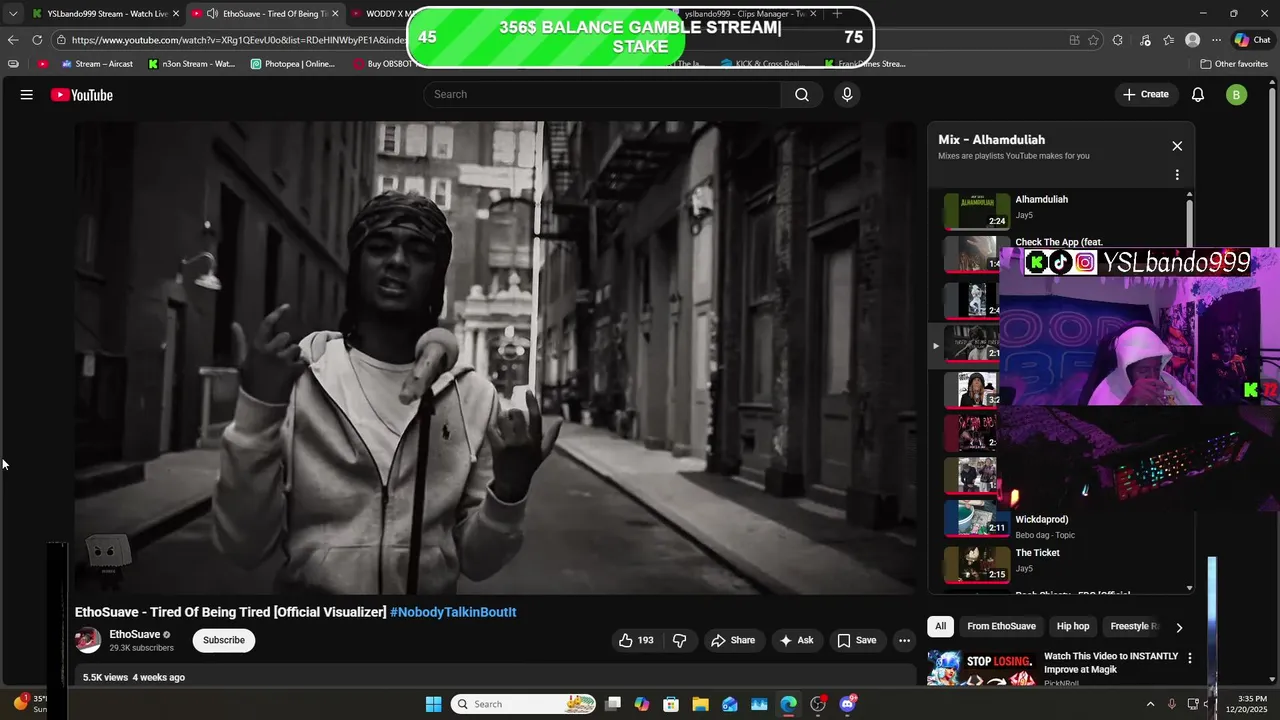Click the YouTube search magnifier button
Viewport: 1280px width, 720px height.
coord(802,94)
